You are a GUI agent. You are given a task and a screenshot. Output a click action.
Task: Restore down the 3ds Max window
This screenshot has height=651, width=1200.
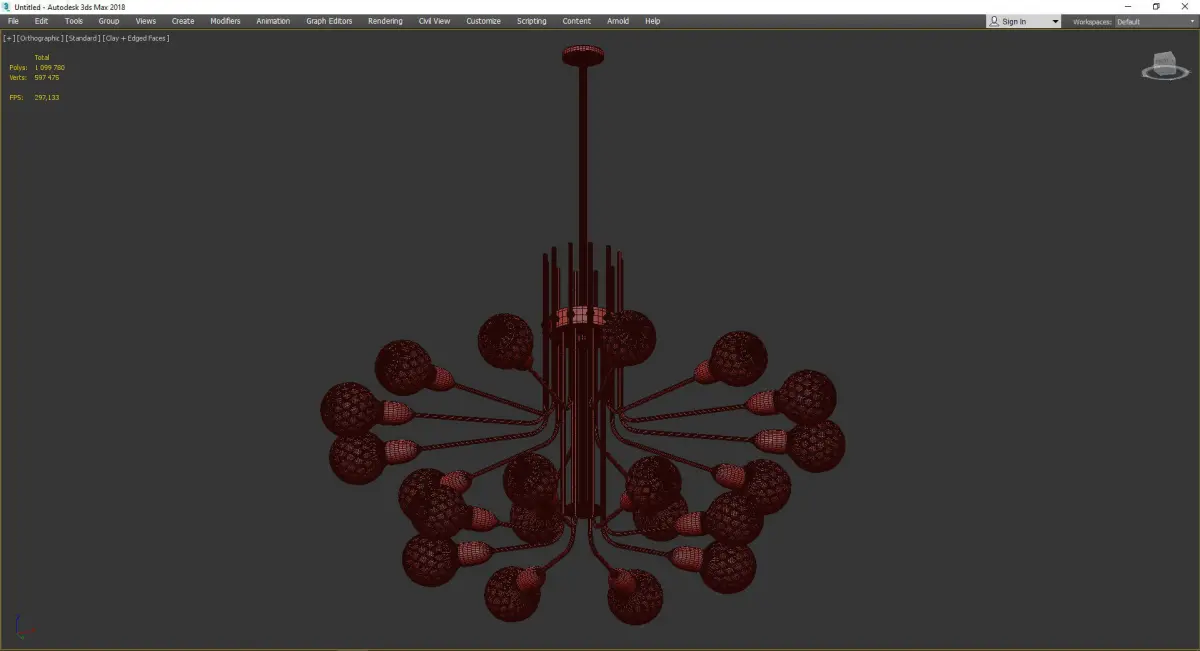(x=1156, y=7)
